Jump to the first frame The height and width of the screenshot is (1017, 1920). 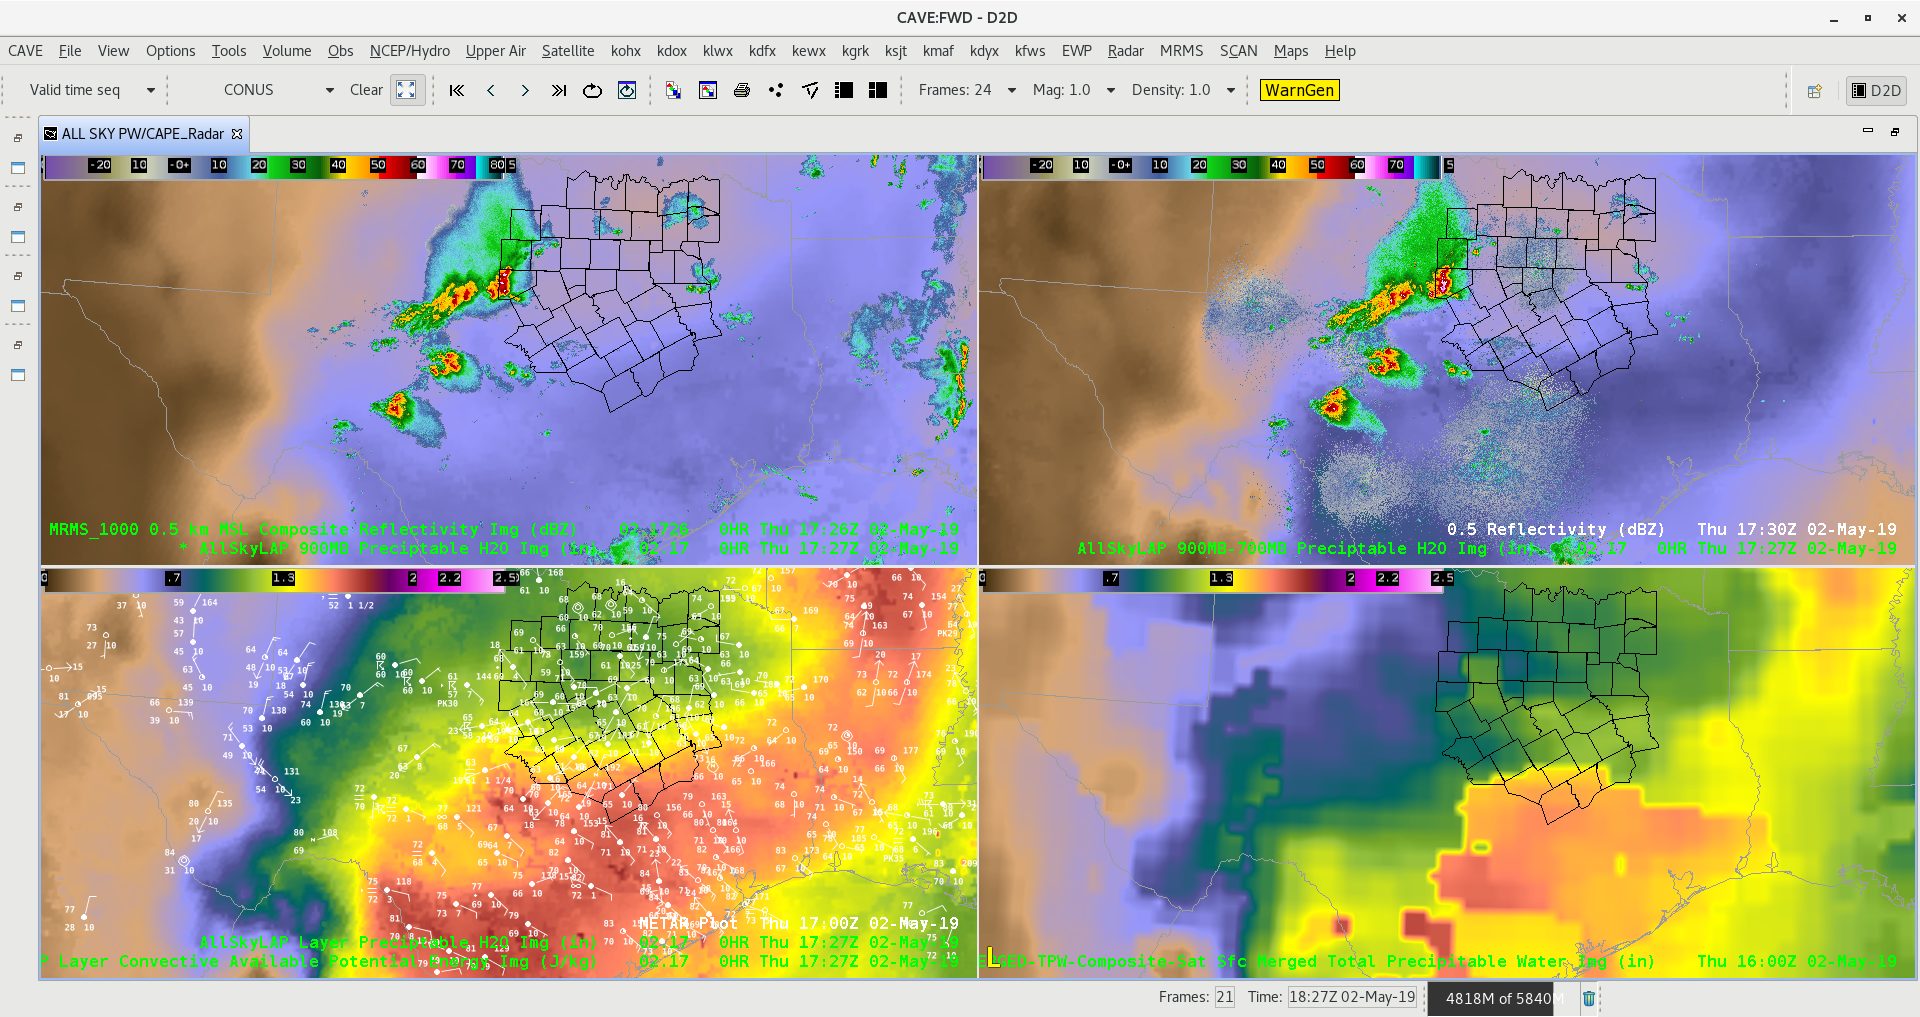click(x=457, y=90)
